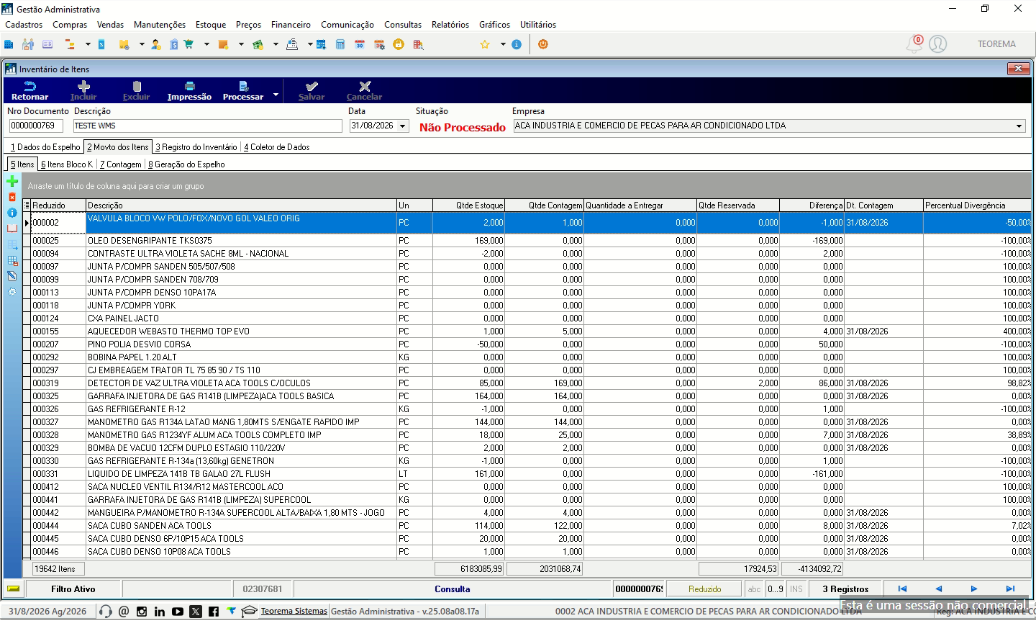The image size is (1036, 620).
Task: Expand the green money dropdown arrow
Action: pyautogui.click(x=275, y=44)
